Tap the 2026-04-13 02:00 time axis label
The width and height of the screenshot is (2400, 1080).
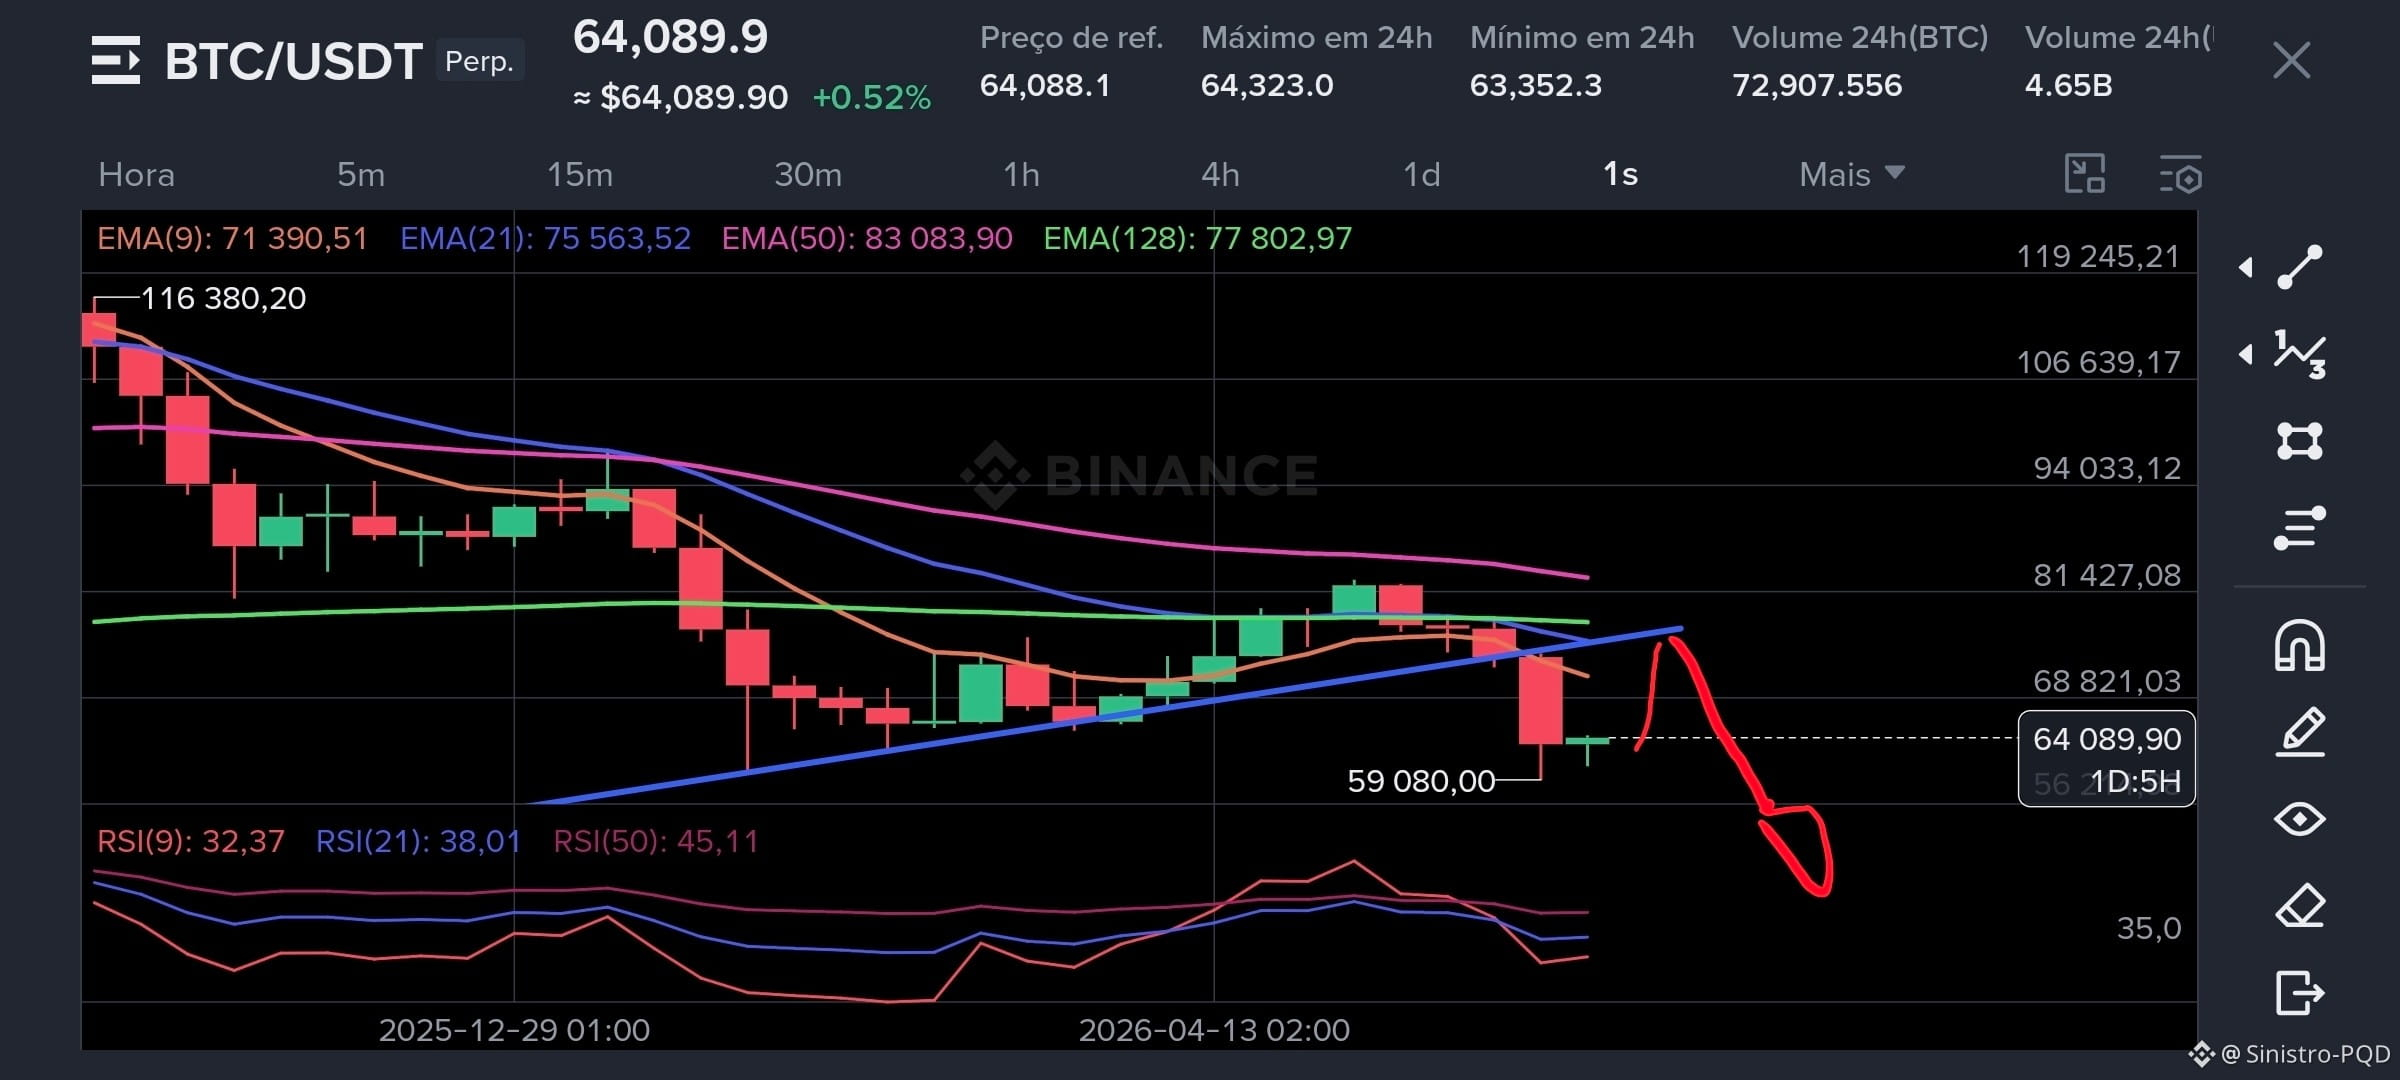click(1214, 1030)
